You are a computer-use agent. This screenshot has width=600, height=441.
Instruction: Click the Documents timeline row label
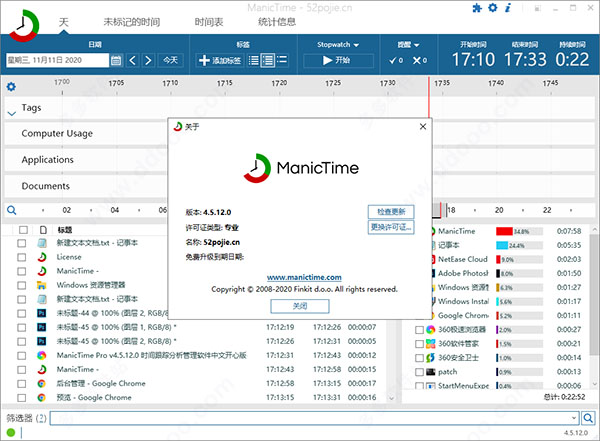point(46,186)
